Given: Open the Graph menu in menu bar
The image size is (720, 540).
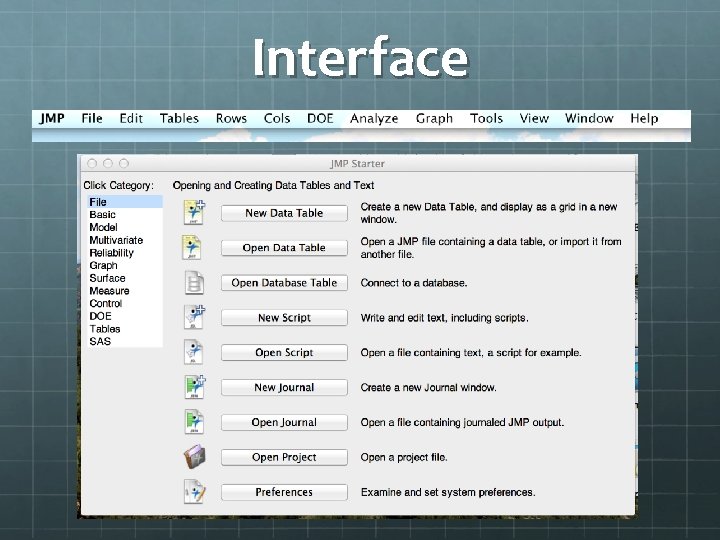Looking at the screenshot, I should click(x=434, y=118).
